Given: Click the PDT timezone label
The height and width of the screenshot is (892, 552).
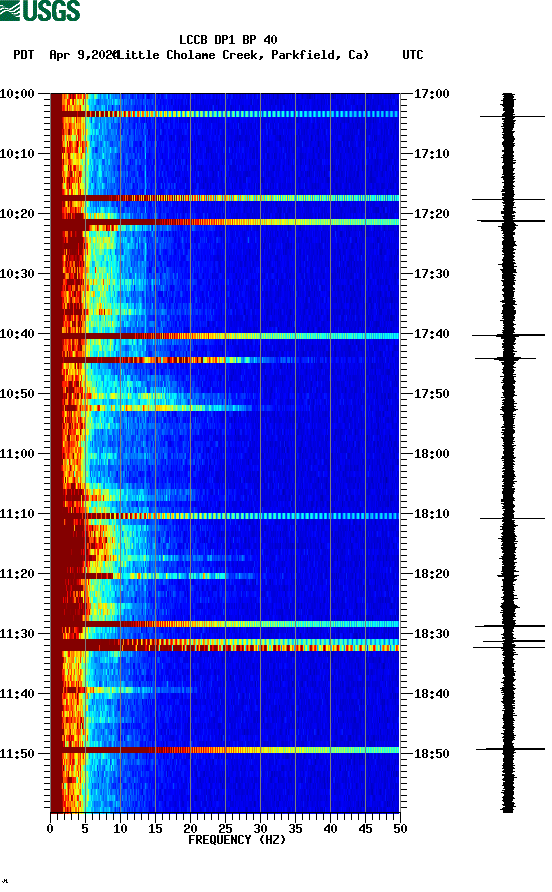Looking at the screenshot, I should (x=23, y=55).
